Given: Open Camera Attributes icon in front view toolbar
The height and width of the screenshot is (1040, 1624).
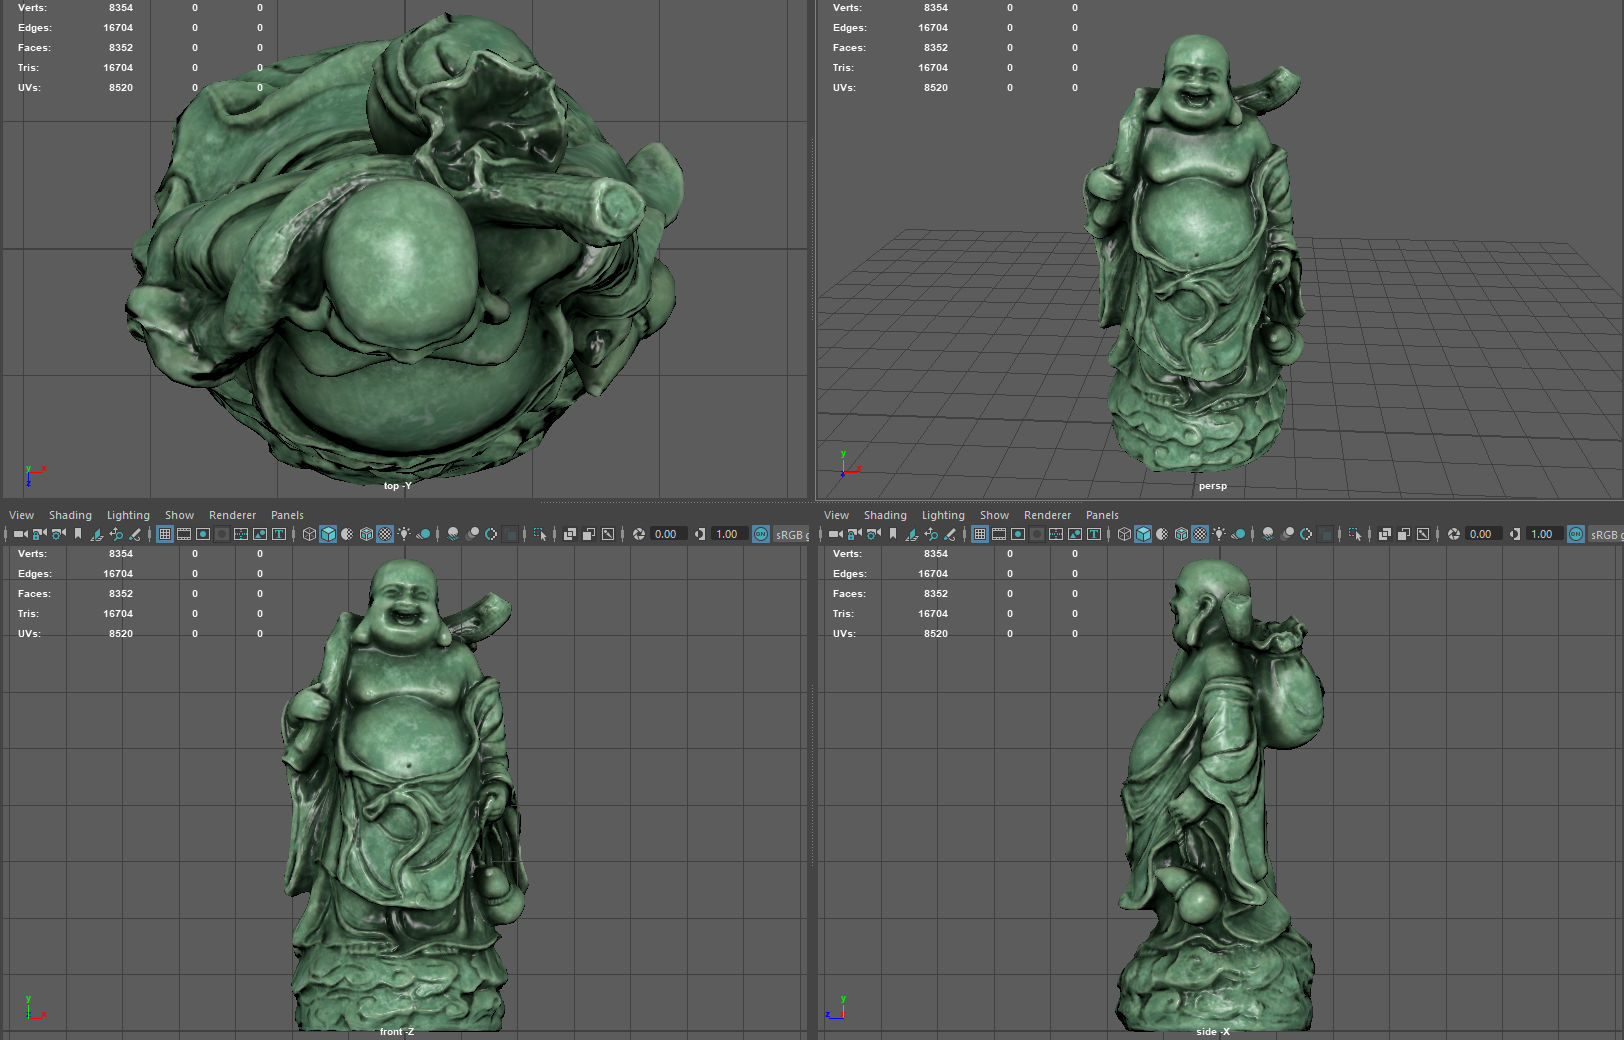Looking at the screenshot, I should (58, 534).
